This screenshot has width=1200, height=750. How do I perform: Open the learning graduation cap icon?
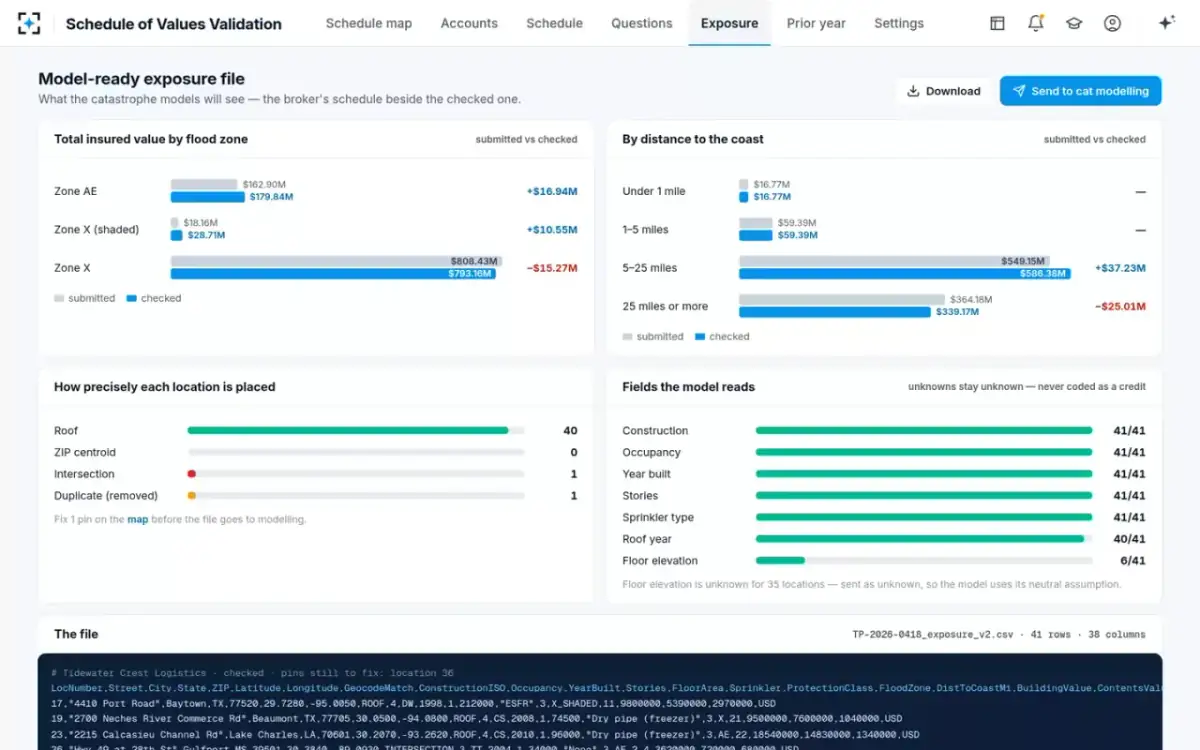click(1074, 23)
